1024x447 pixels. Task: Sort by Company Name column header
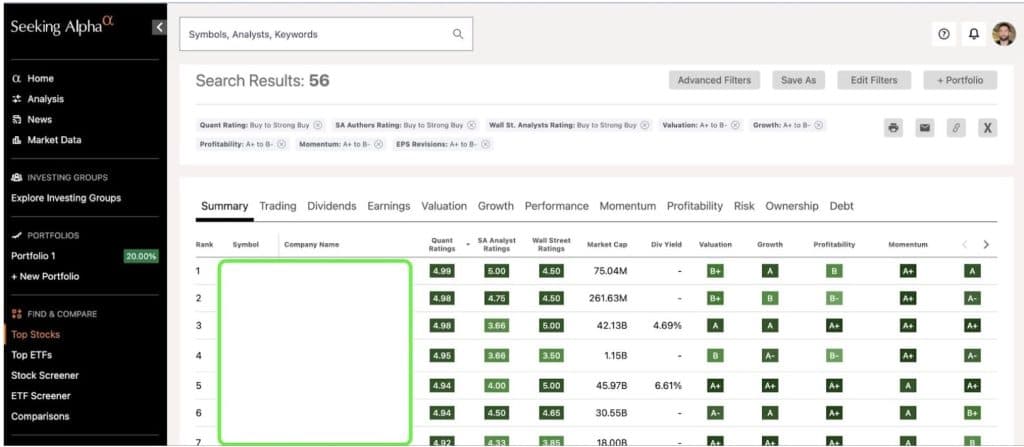pos(312,244)
